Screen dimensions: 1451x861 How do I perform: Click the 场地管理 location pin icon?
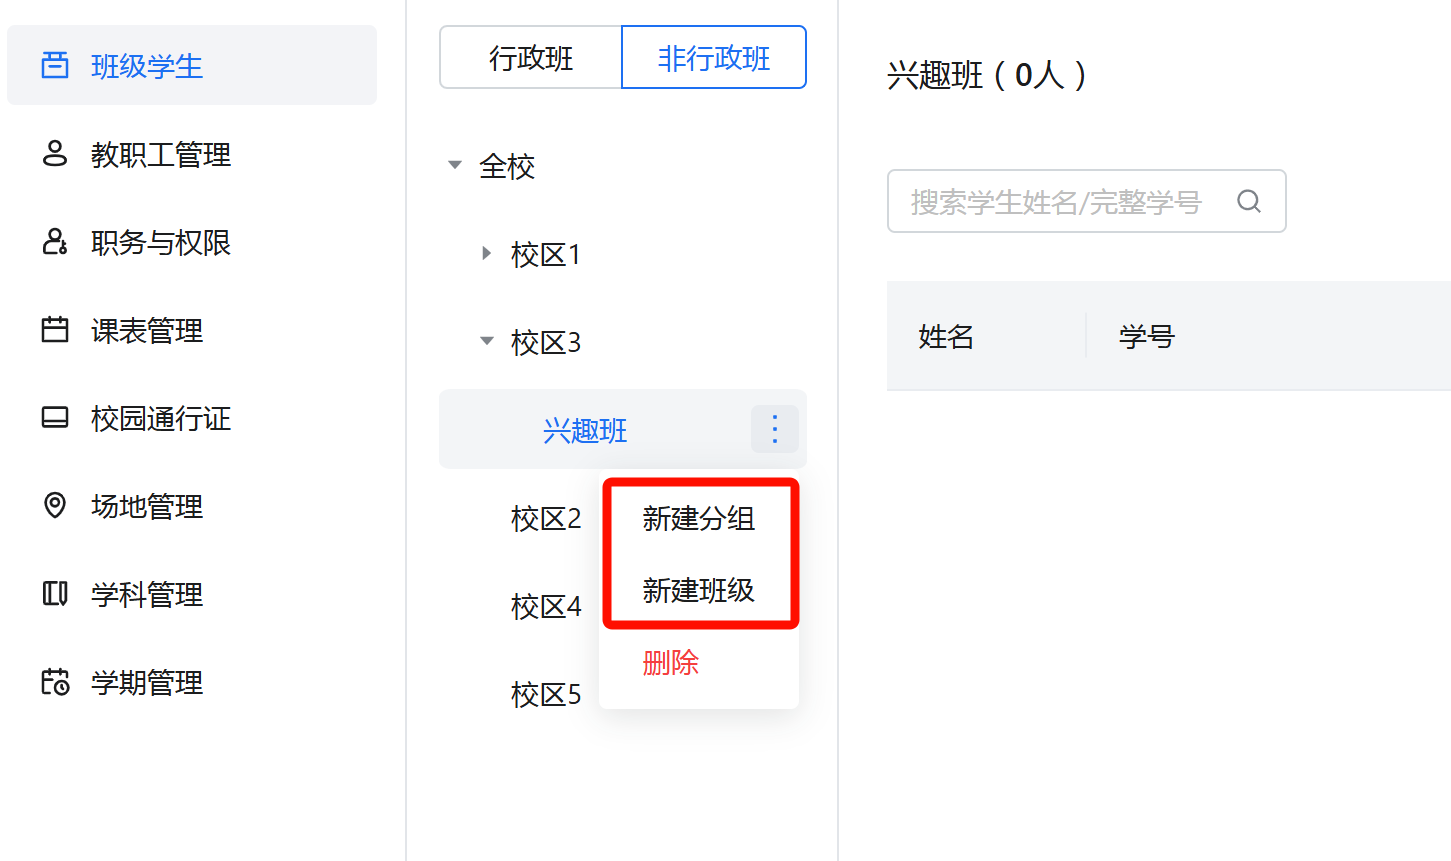point(55,506)
